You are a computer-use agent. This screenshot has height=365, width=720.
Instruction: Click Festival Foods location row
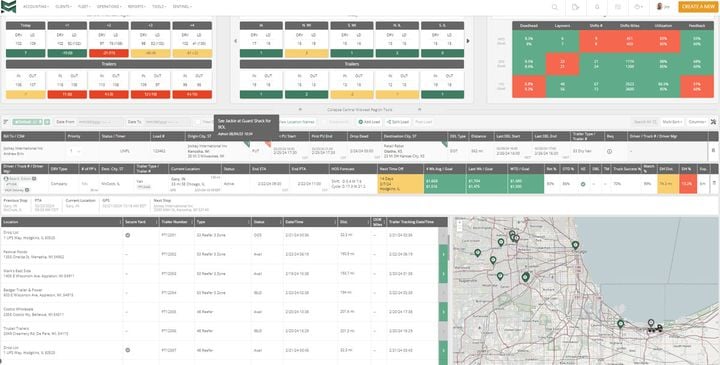(x=62, y=254)
